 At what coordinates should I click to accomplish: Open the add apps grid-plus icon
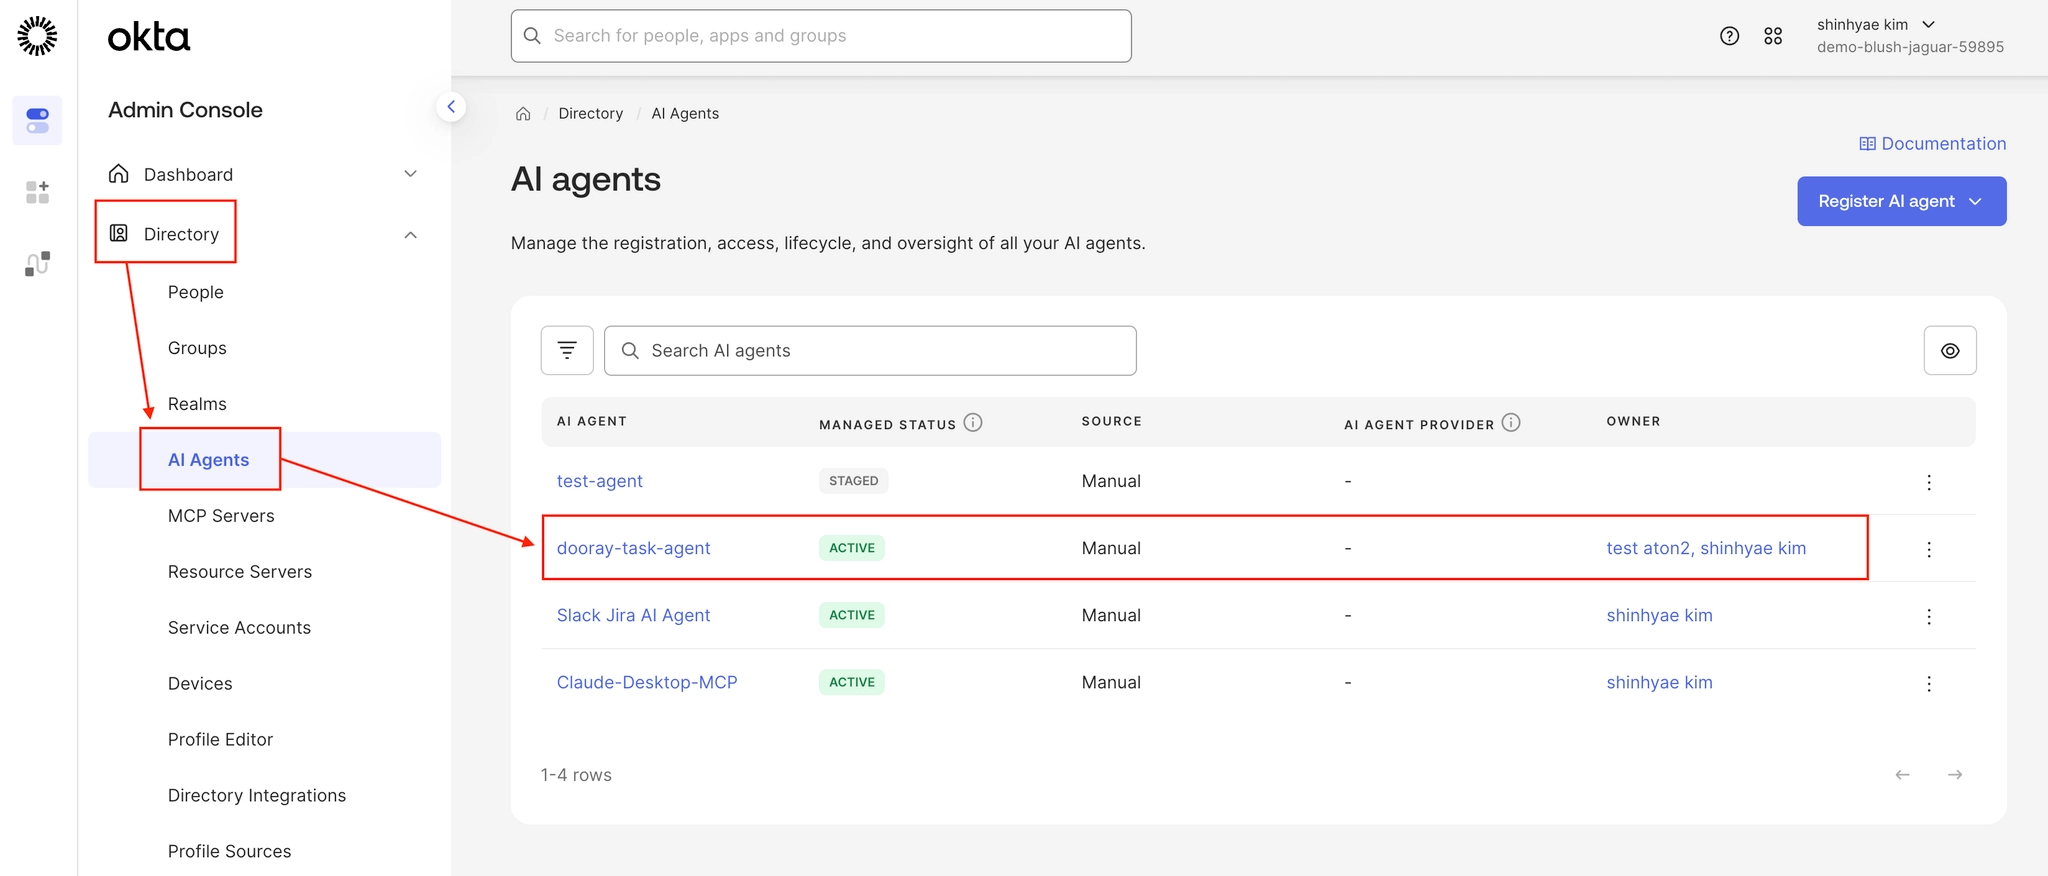[37, 192]
